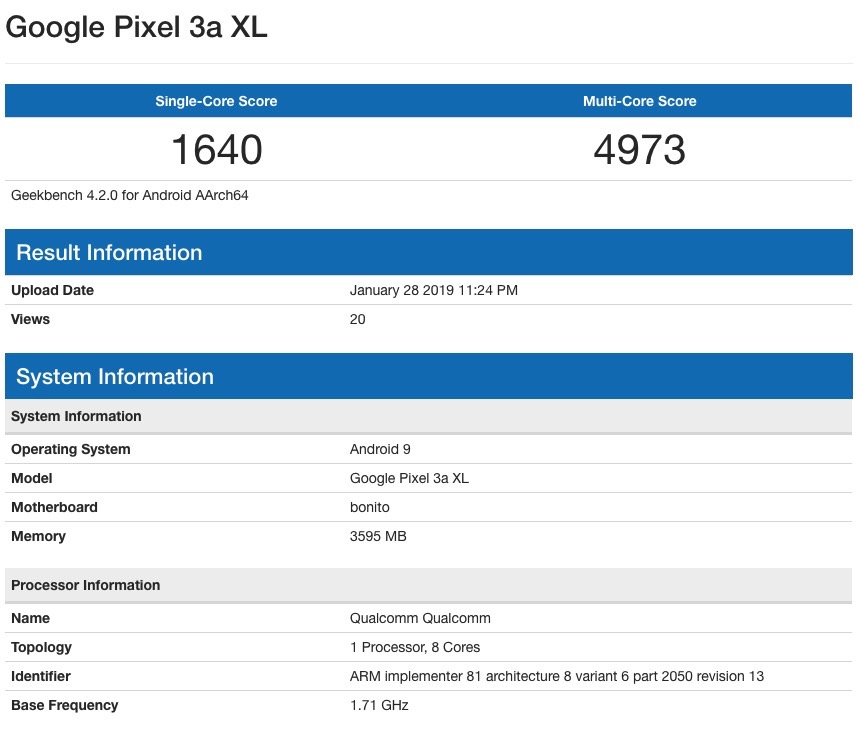Screen dimensions: 857x737
Task: Select the multi-core score value 4973
Action: 639,149
